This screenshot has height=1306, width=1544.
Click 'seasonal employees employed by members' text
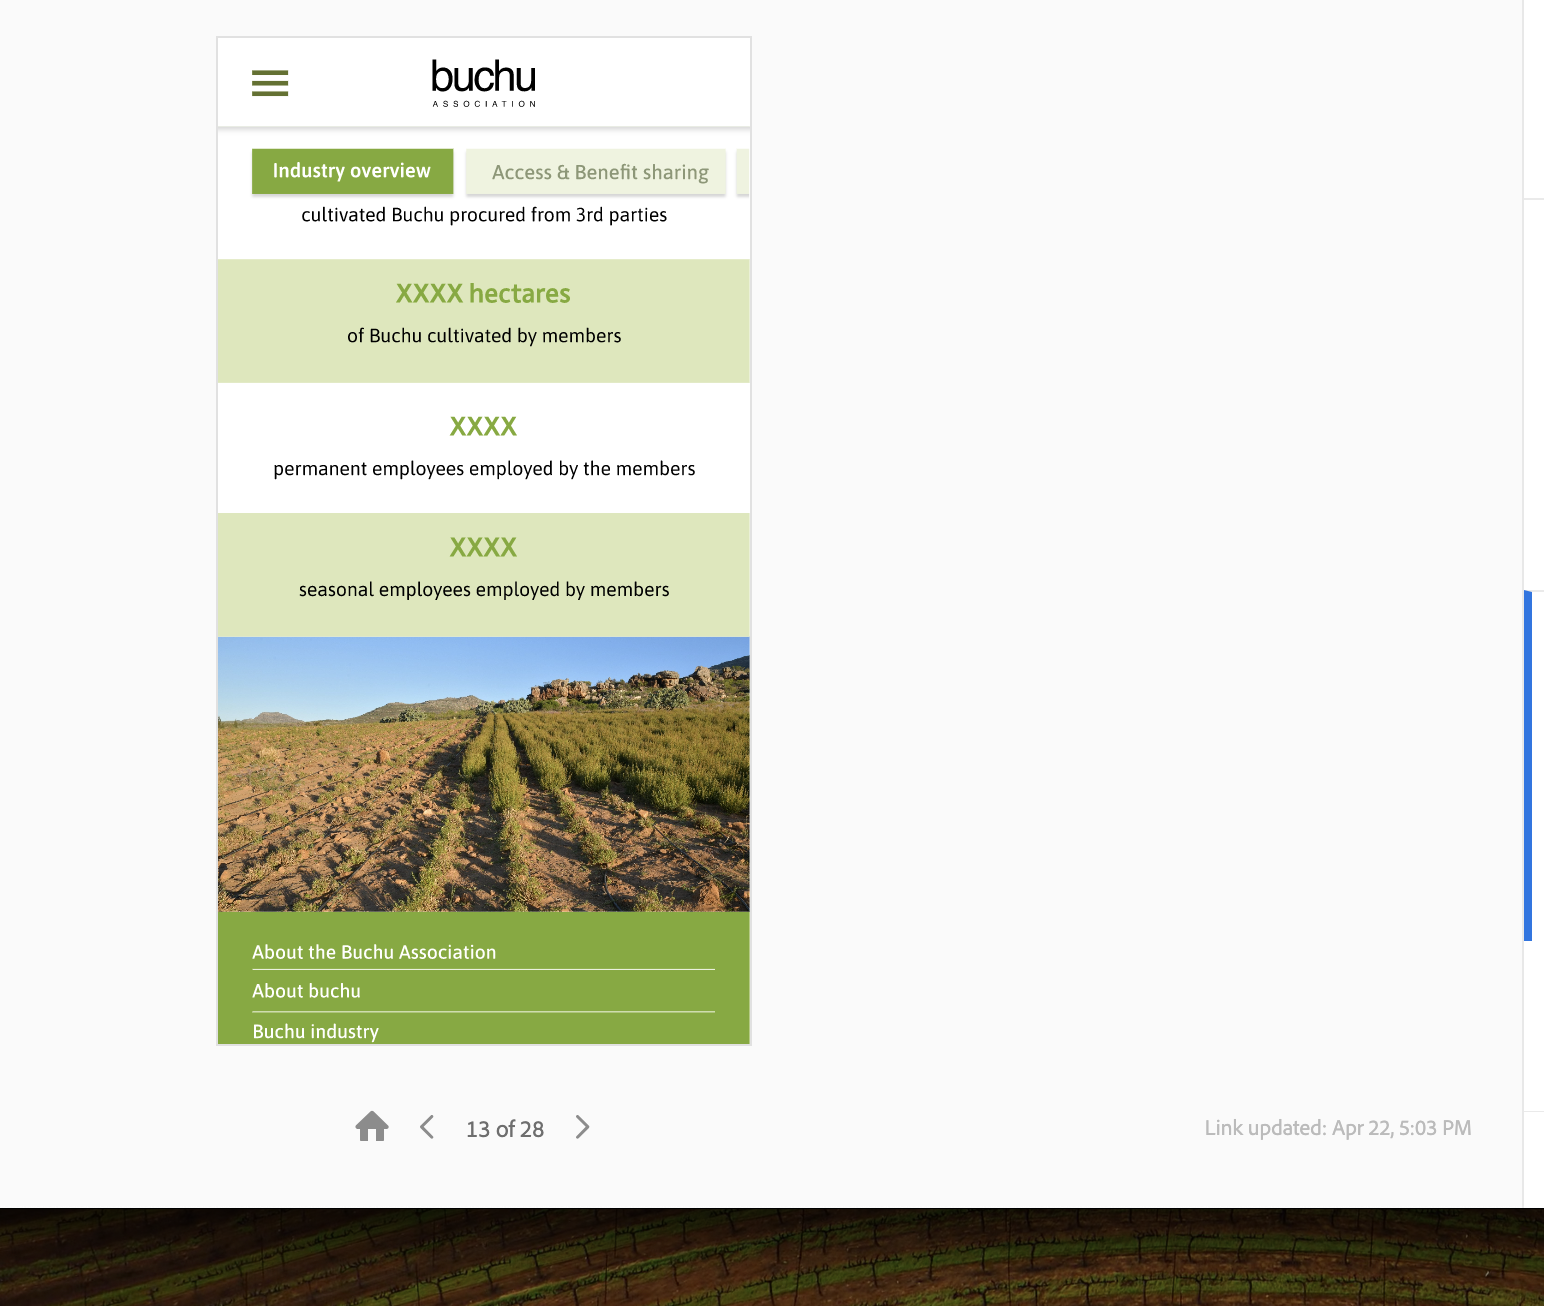484,590
